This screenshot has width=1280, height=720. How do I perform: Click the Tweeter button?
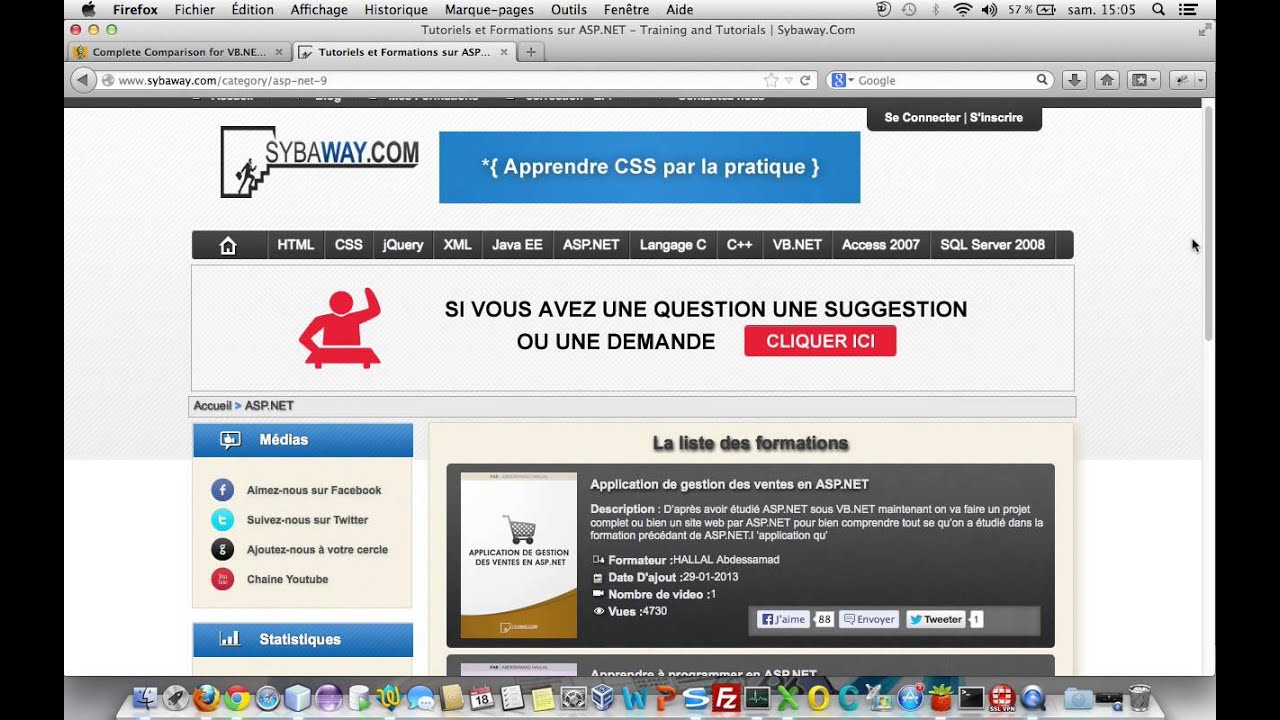coord(936,619)
